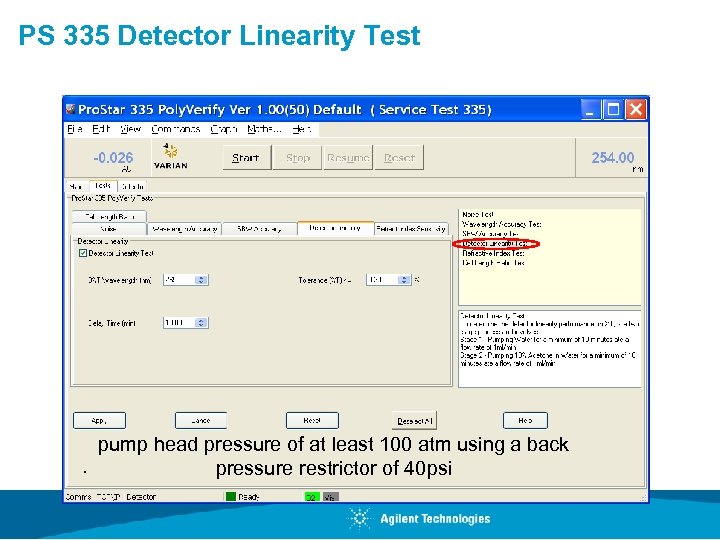This screenshot has height=540, width=720.
Task: Click the Deselect All button
Action: (414, 421)
